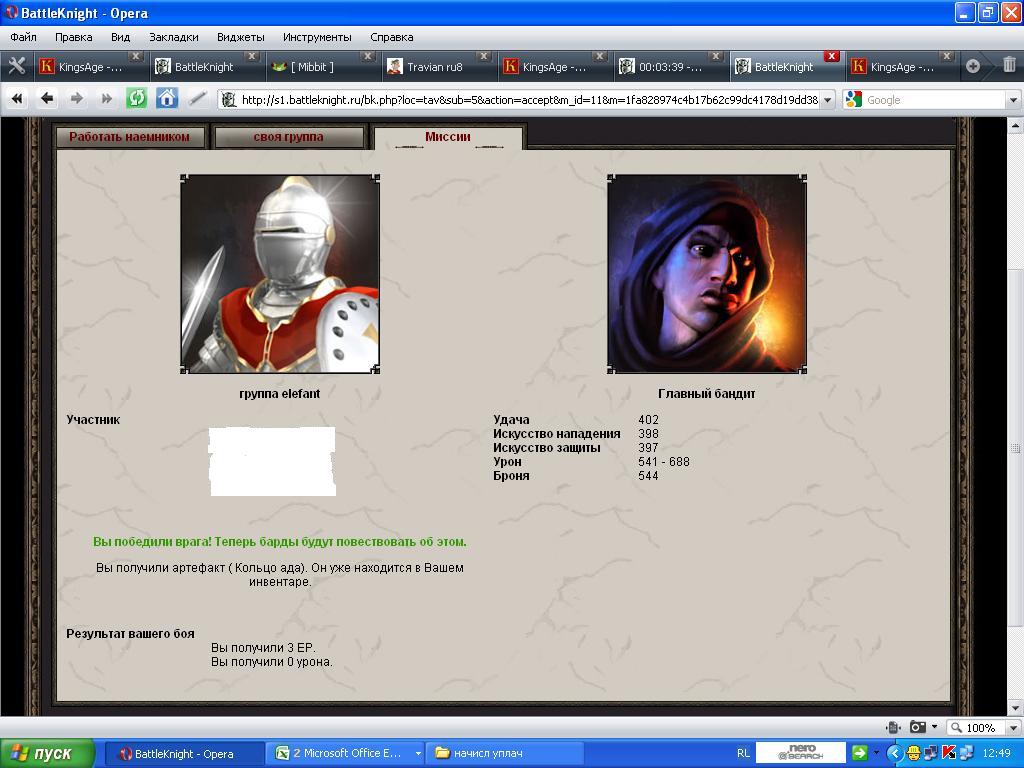
Task: Switch to the Mibbit tab
Action: (x=323, y=67)
